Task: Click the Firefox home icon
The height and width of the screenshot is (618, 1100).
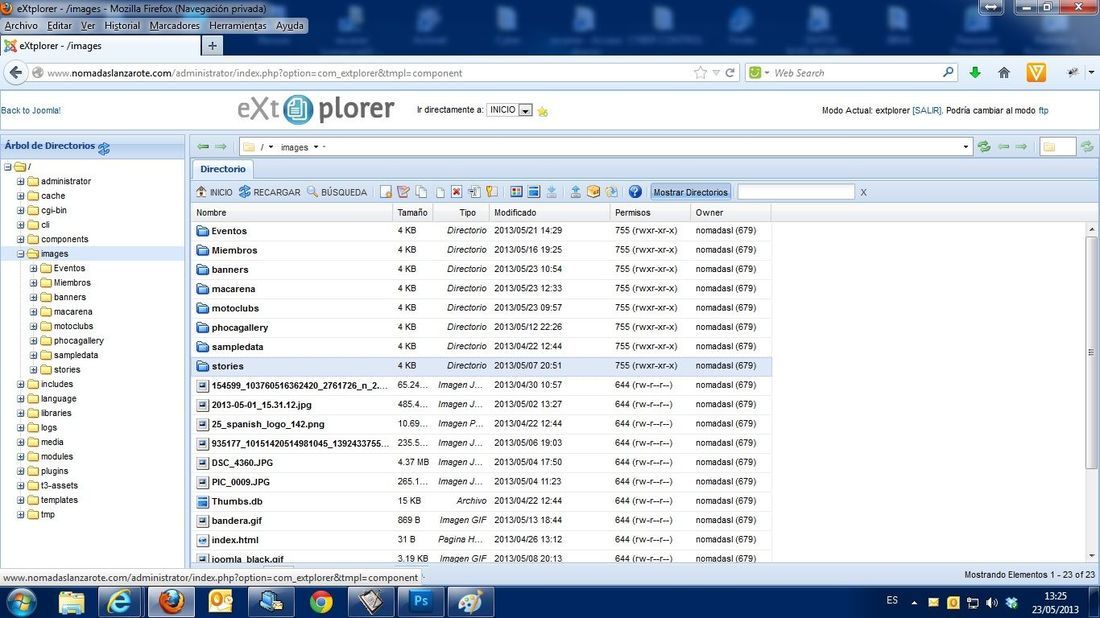Action: [1004, 72]
